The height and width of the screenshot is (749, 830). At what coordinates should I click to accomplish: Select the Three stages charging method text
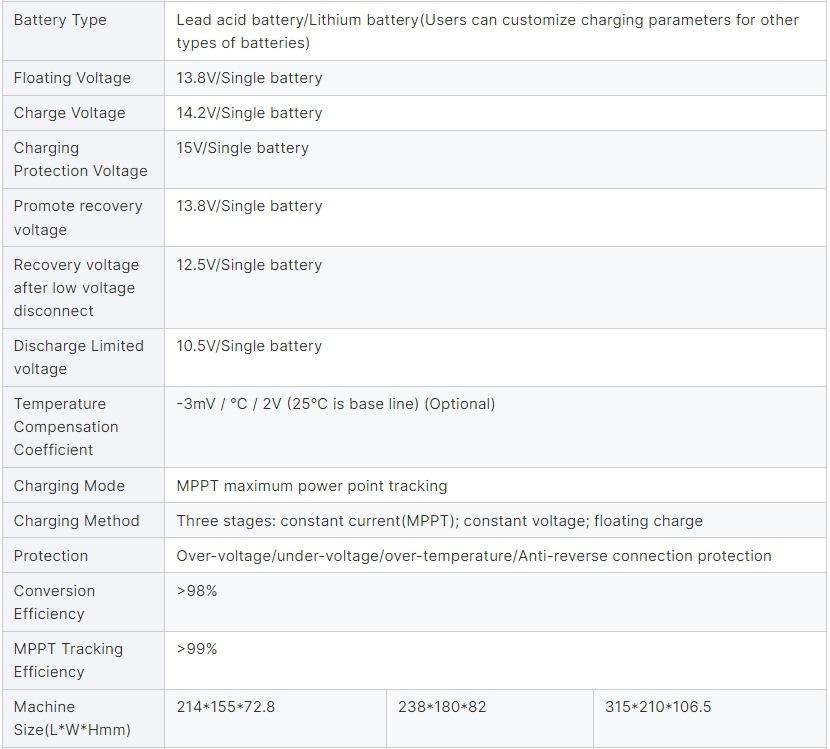pos(439,521)
